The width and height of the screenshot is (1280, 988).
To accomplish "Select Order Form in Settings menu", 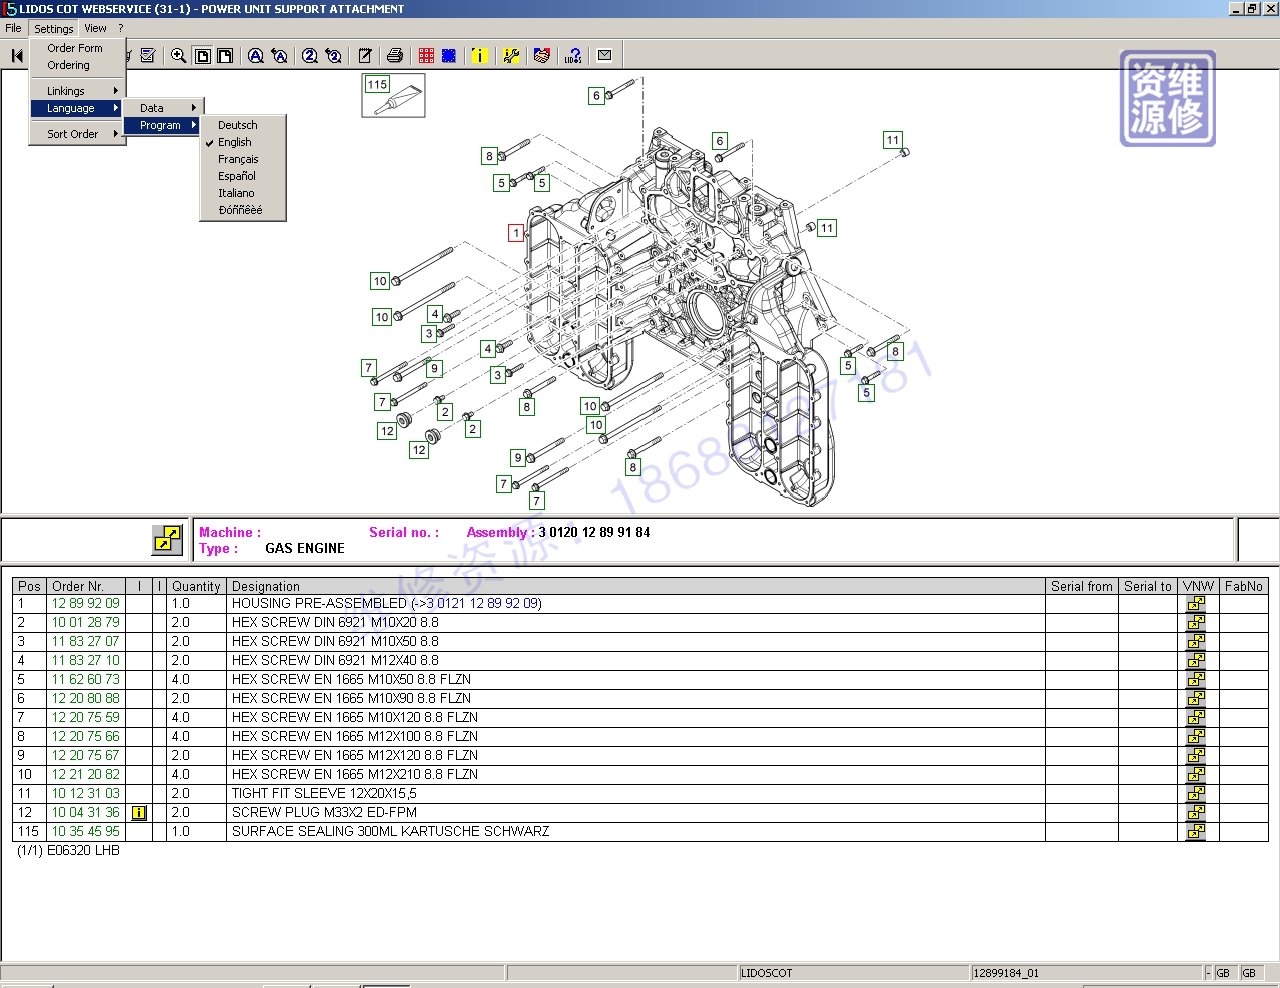I will coord(75,48).
